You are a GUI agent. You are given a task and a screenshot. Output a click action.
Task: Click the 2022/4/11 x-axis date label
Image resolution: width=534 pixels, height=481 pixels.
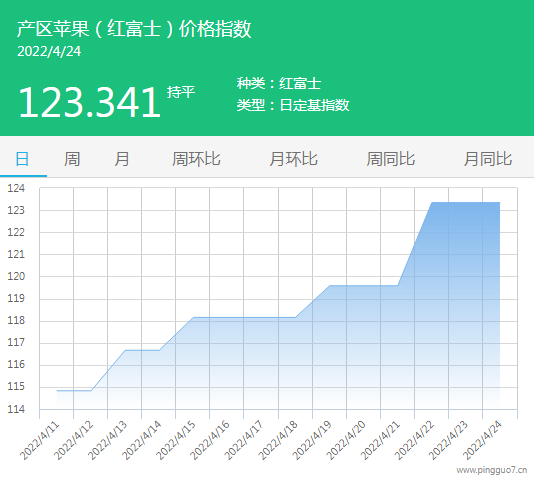tap(40, 440)
